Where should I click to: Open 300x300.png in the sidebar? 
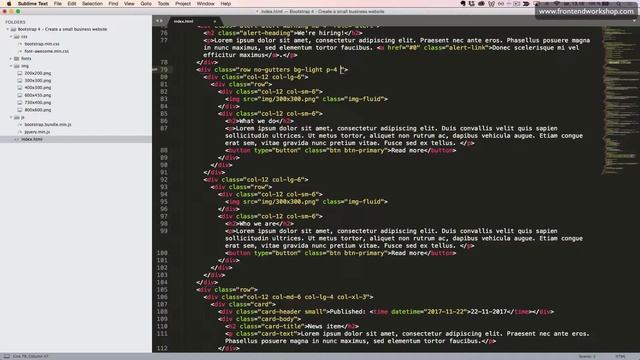[38, 81]
